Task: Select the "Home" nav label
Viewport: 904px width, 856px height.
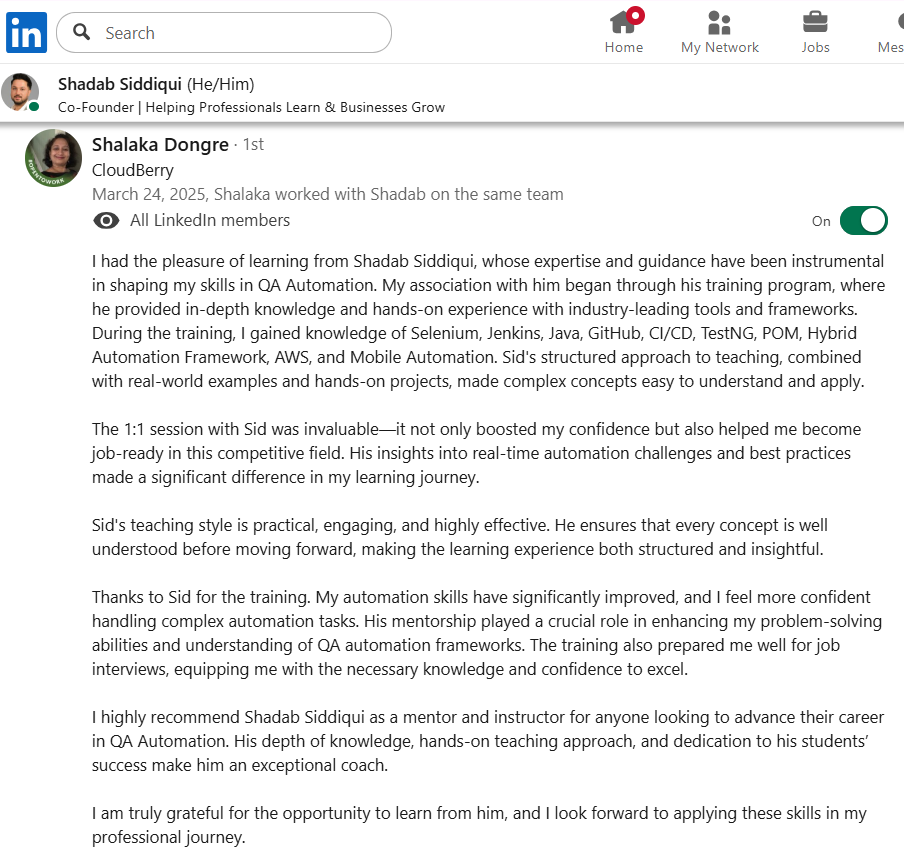Action: pos(623,47)
